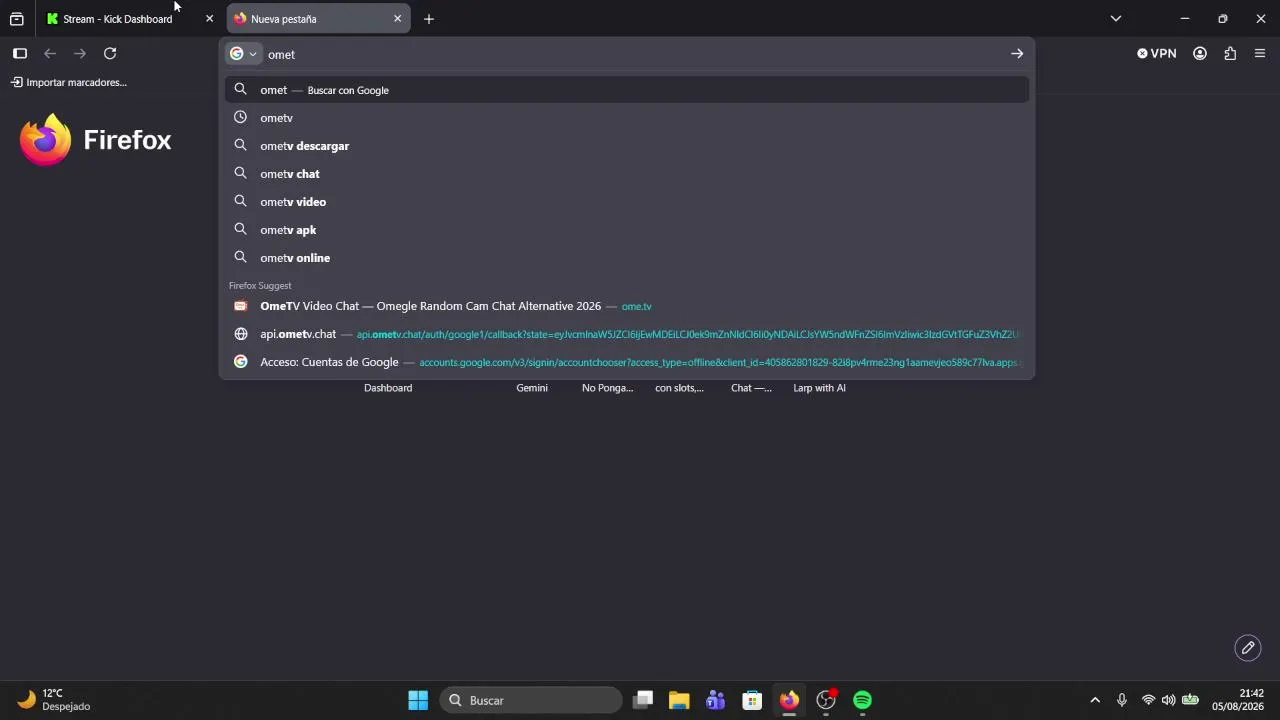Click the Gemini shortcut label
This screenshot has height=720, width=1280.
(532, 388)
